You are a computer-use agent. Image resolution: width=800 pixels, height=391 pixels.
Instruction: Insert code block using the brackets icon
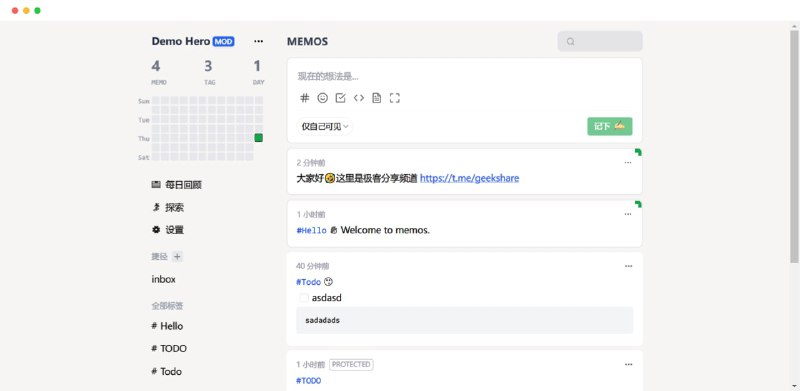click(359, 98)
